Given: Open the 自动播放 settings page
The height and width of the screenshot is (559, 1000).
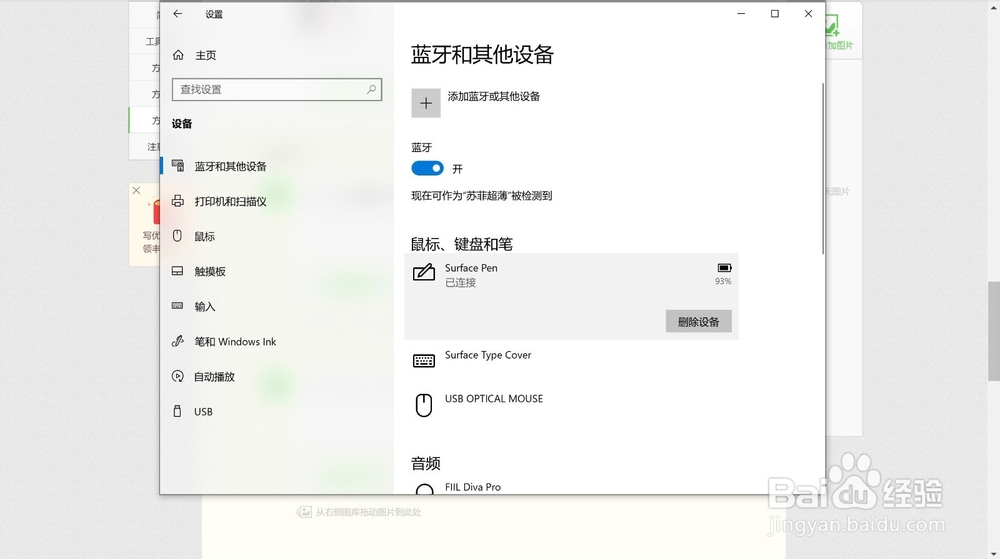Looking at the screenshot, I should tap(277, 377).
